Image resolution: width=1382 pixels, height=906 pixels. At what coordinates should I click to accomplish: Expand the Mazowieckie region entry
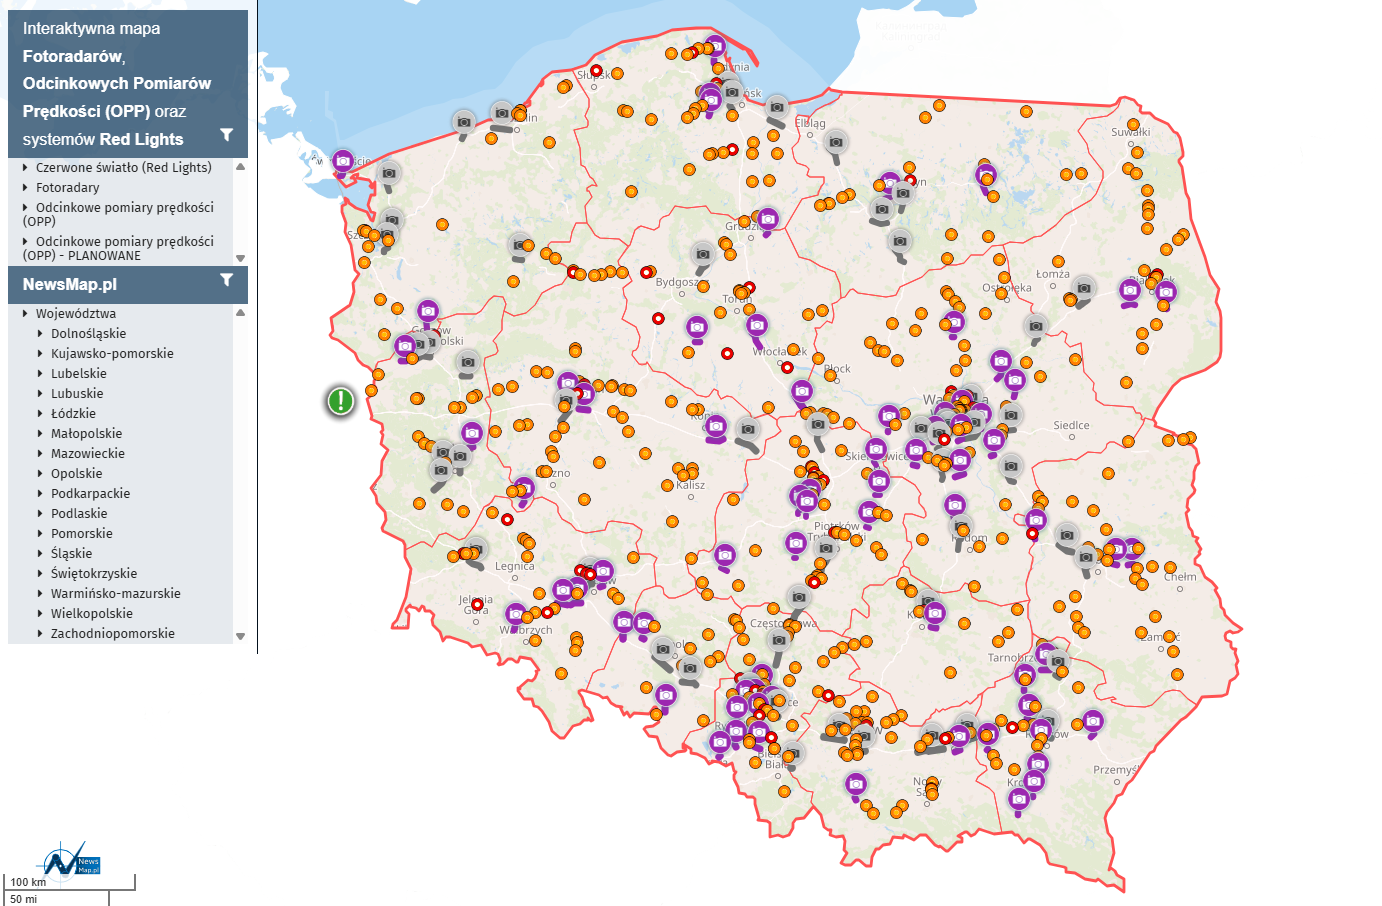[x=89, y=453]
